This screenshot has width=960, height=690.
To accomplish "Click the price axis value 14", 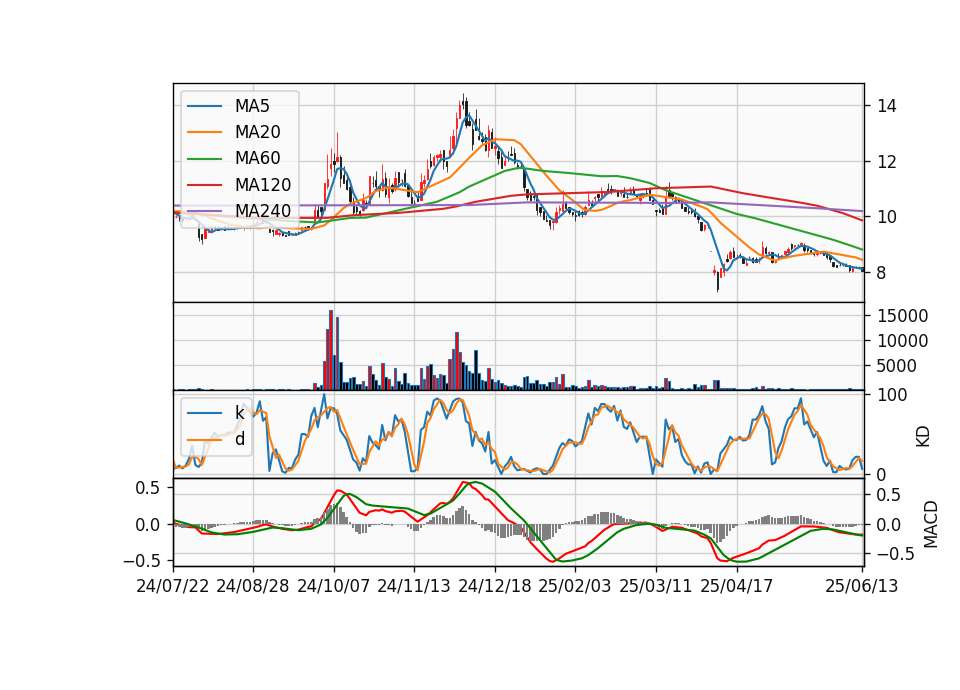I will [x=887, y=107].
